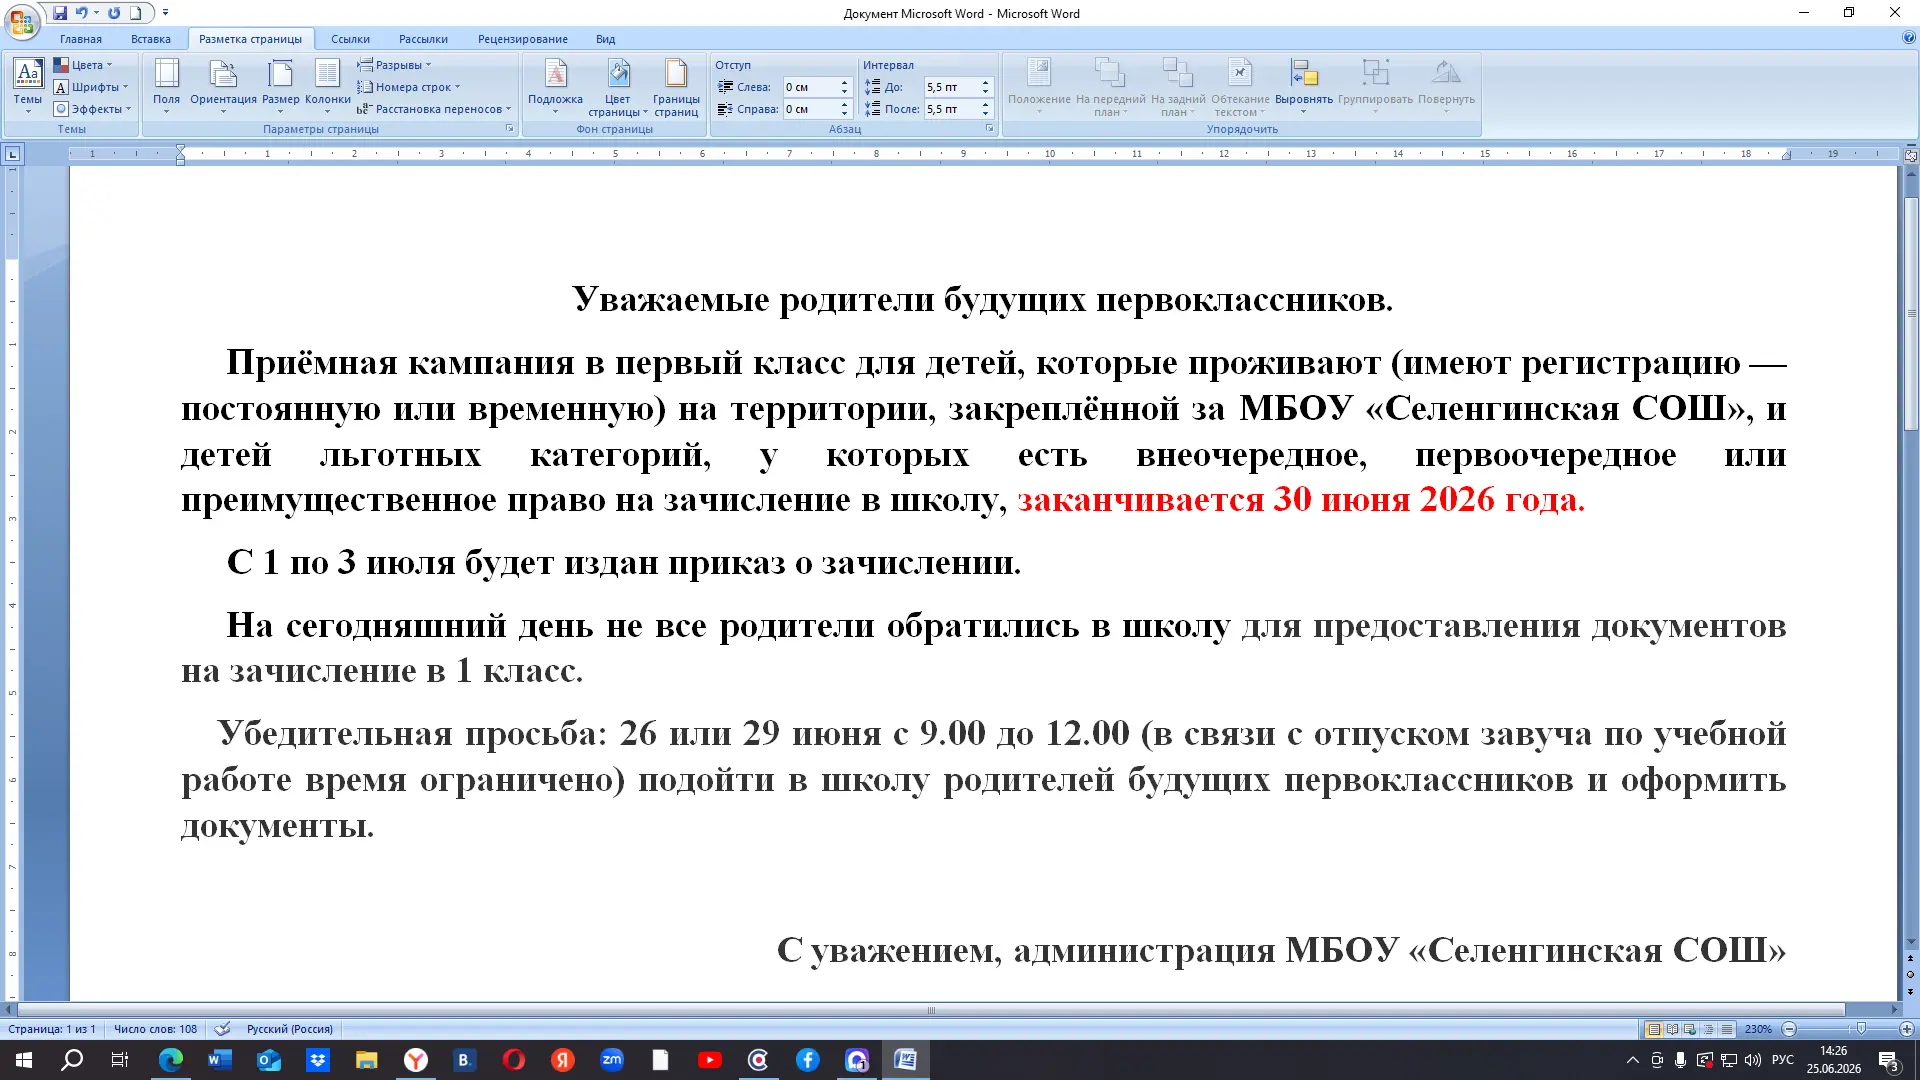
Task: Open the Размер paper size menu
Action: [x=281, y=86]
